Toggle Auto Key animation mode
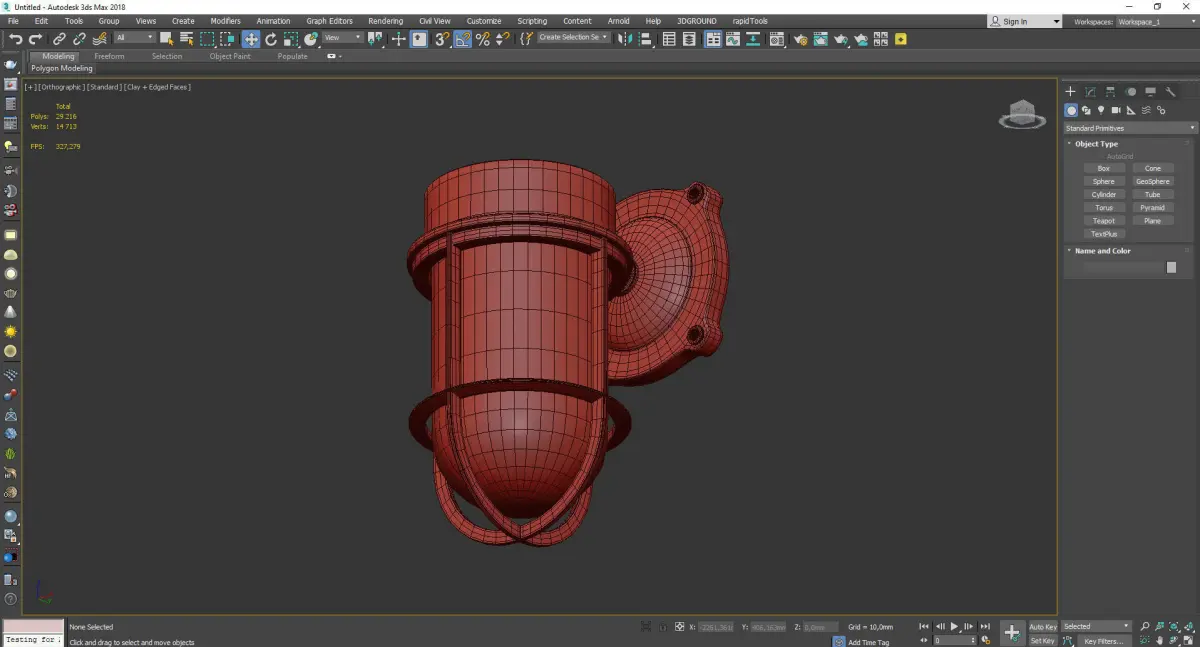This screenshot has height=647, width=1200. point(1042,626)
